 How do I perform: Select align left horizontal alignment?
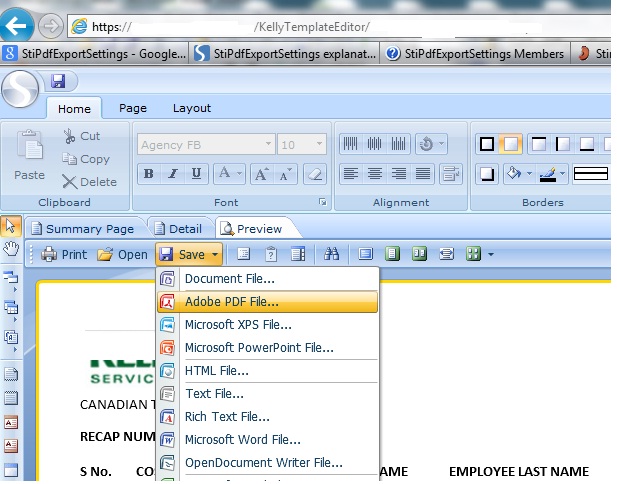(x=351, y=174)
